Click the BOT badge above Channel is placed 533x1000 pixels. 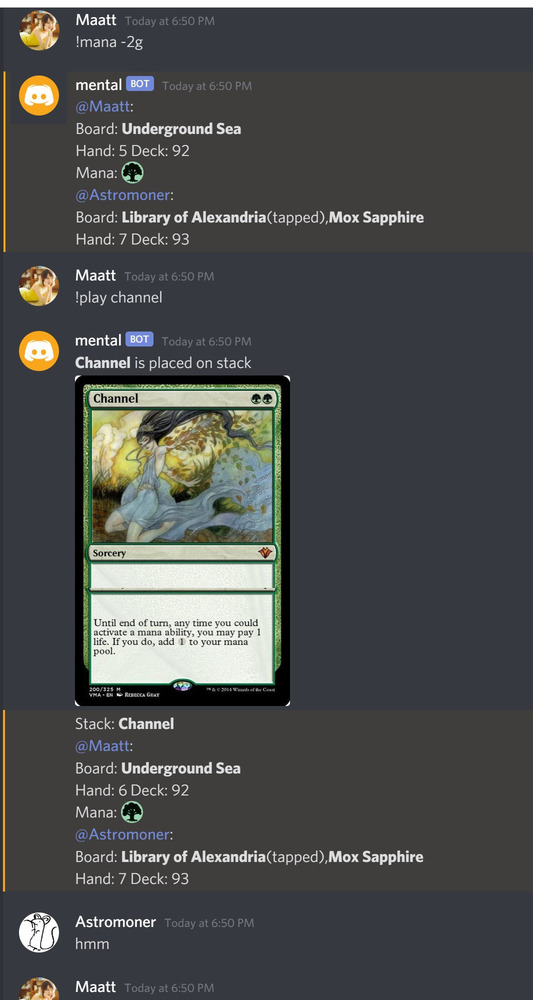(x=140, y=339)
